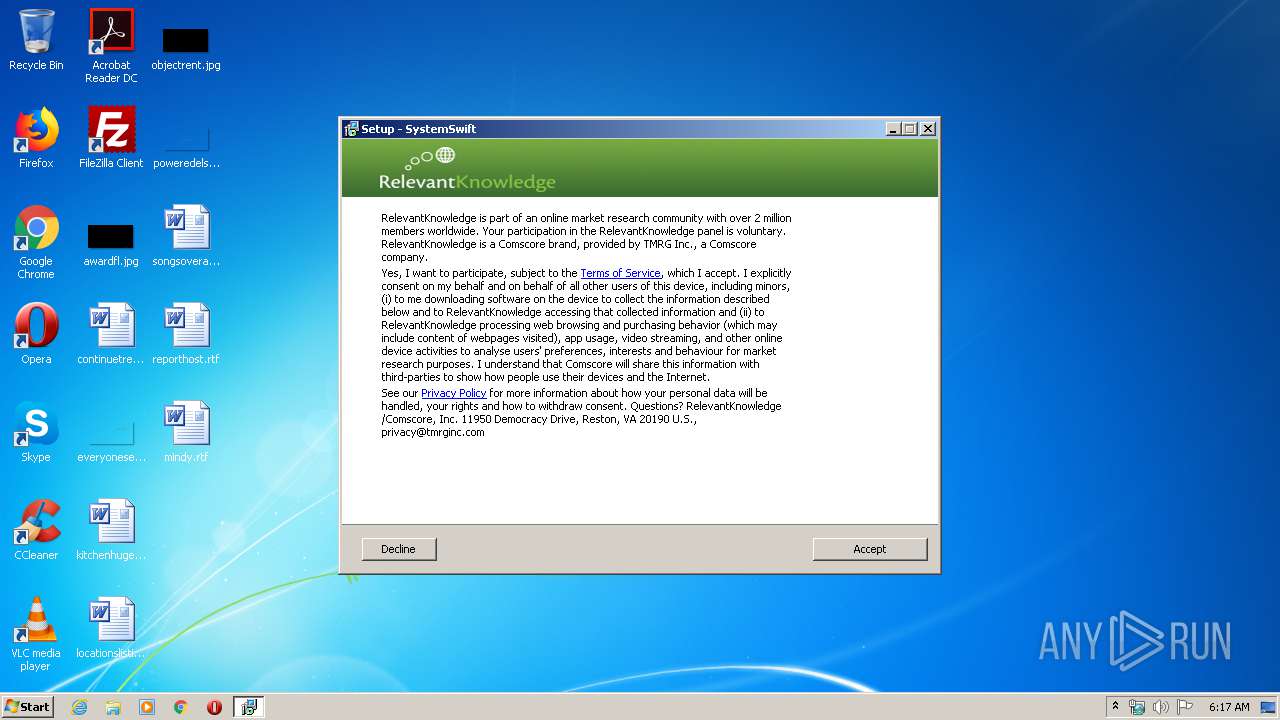Open Opera from the taskbar
Screen dimensions: 1280x720
(x=214, y=707)
